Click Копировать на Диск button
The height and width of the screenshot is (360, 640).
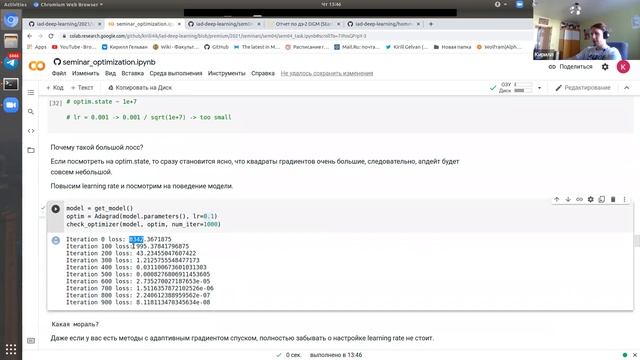click(140, 88)
